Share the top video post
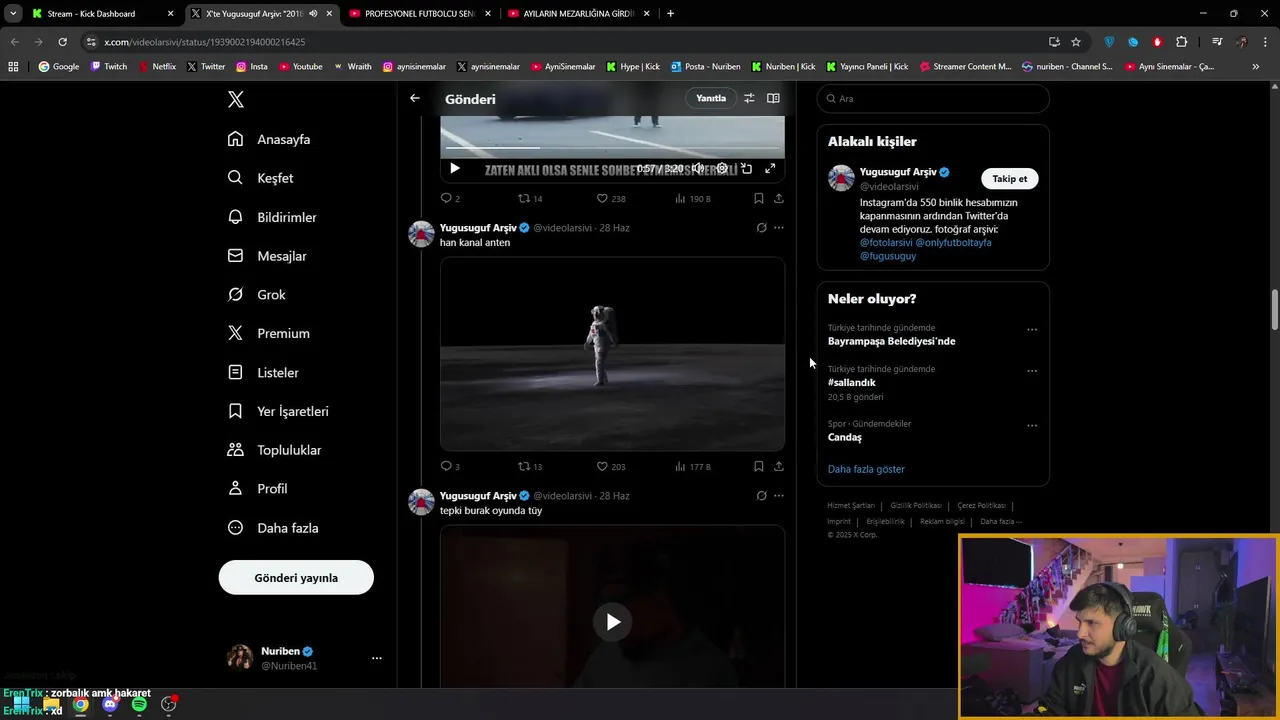Viewport: 1280px width, 720px height. 779,198
